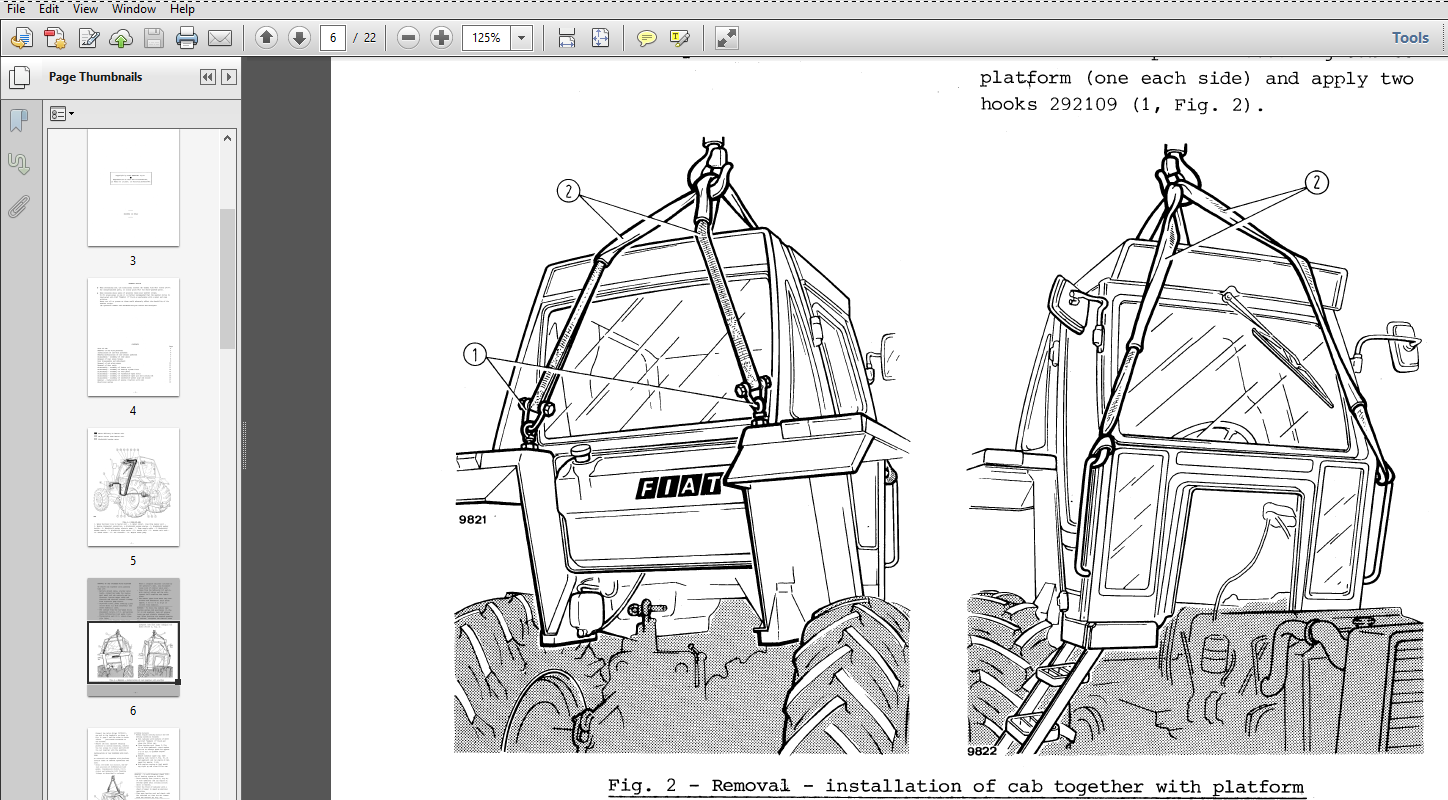This screenshot has width=1448, height=800.
Task: Open the Edit menu
Action: [49, 9]
